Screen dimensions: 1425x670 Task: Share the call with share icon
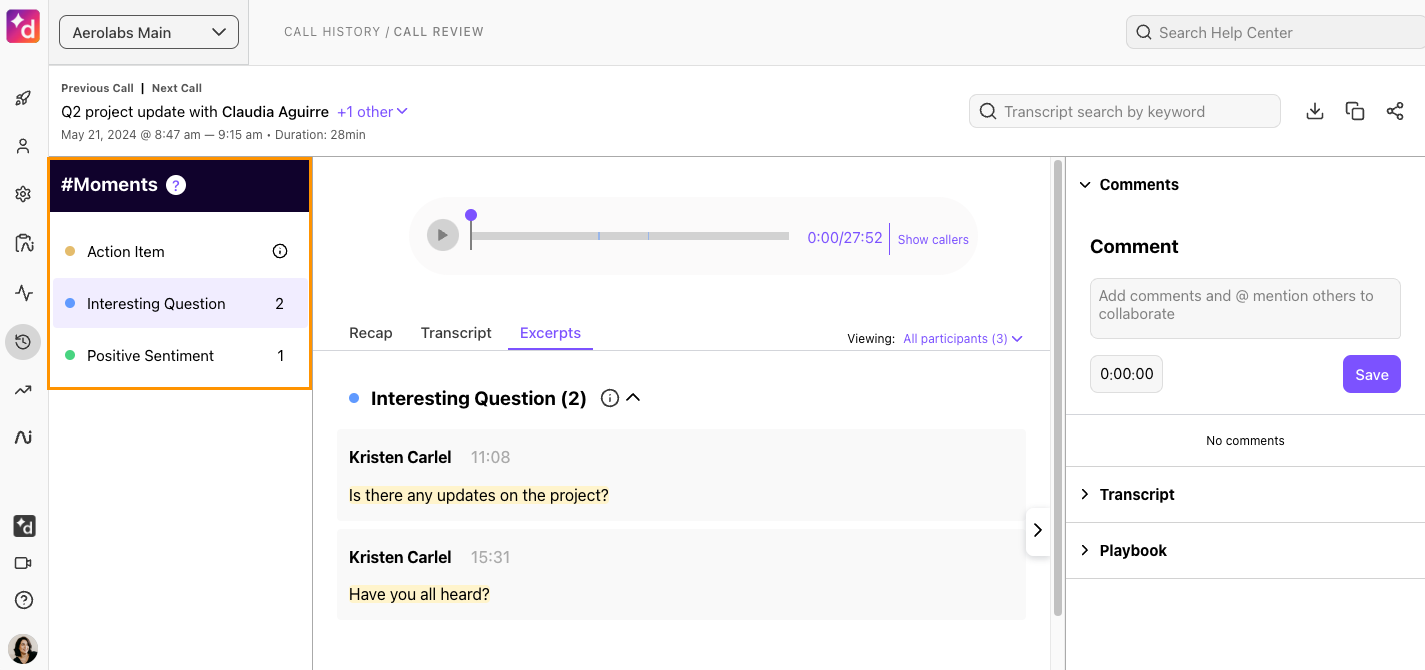point(1395,111)
